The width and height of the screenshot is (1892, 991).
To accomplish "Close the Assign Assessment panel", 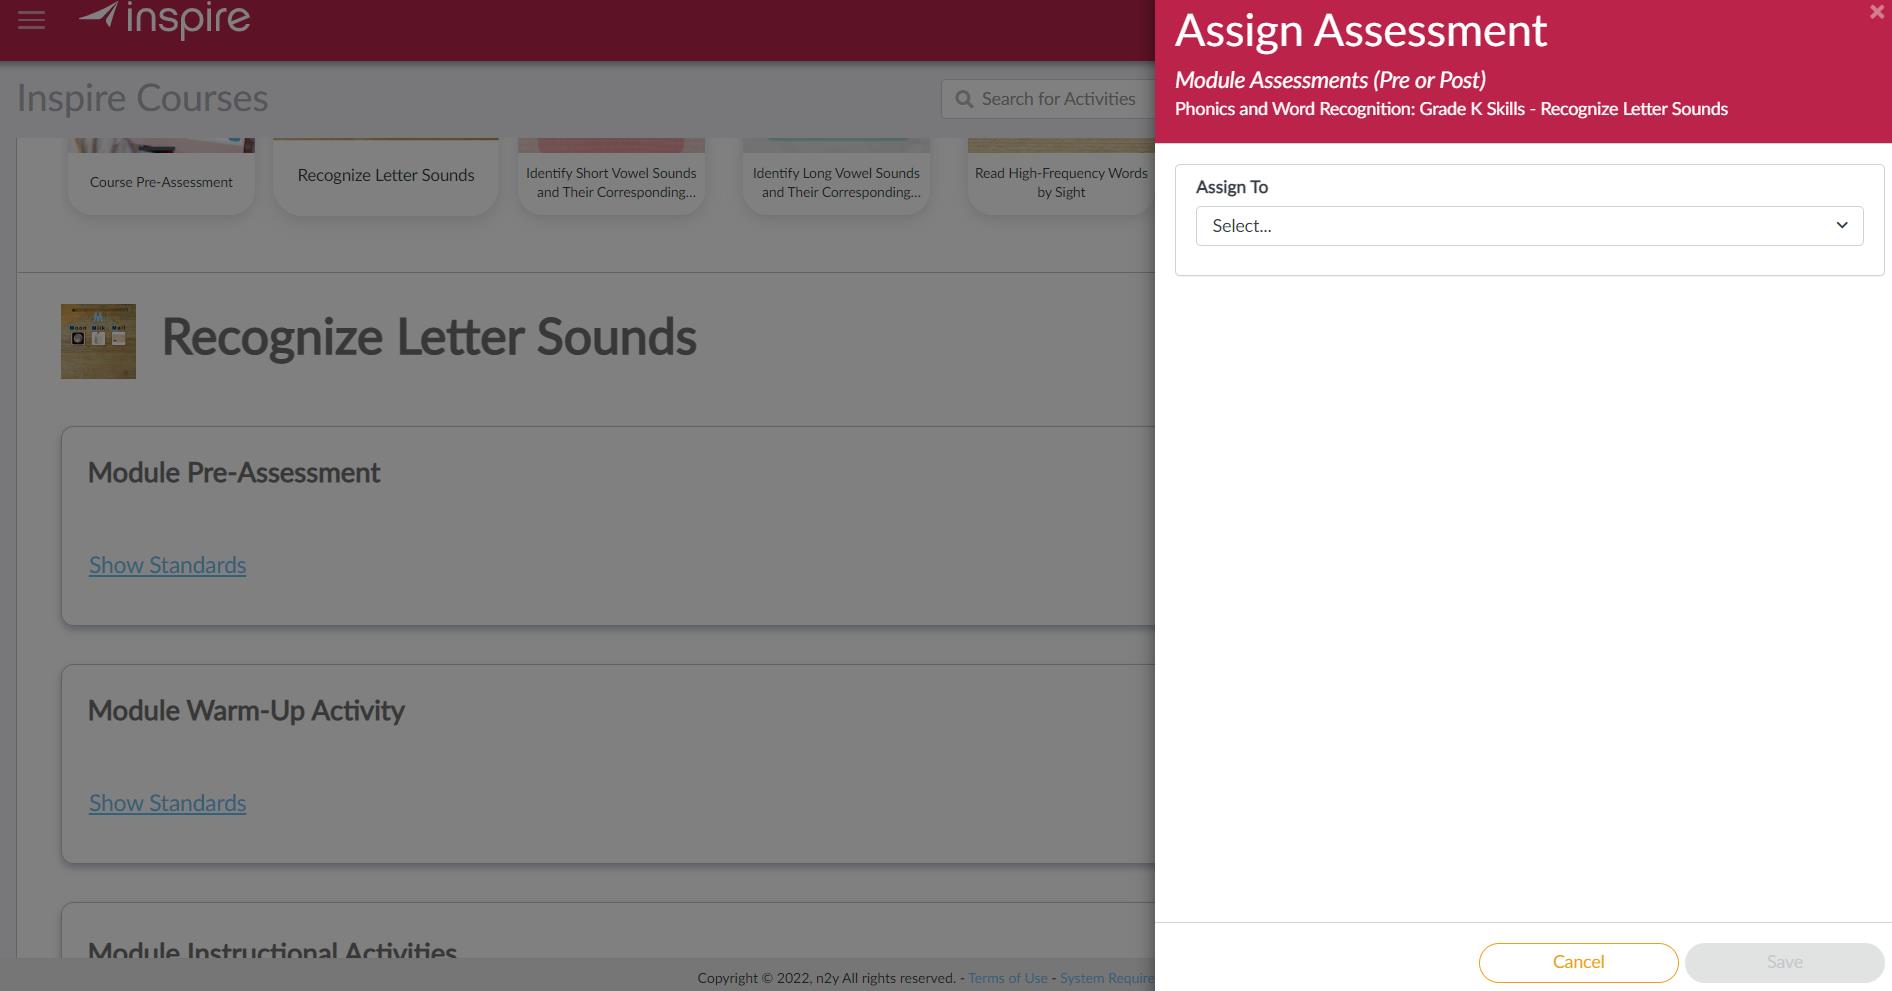I will pos(1876,12).
